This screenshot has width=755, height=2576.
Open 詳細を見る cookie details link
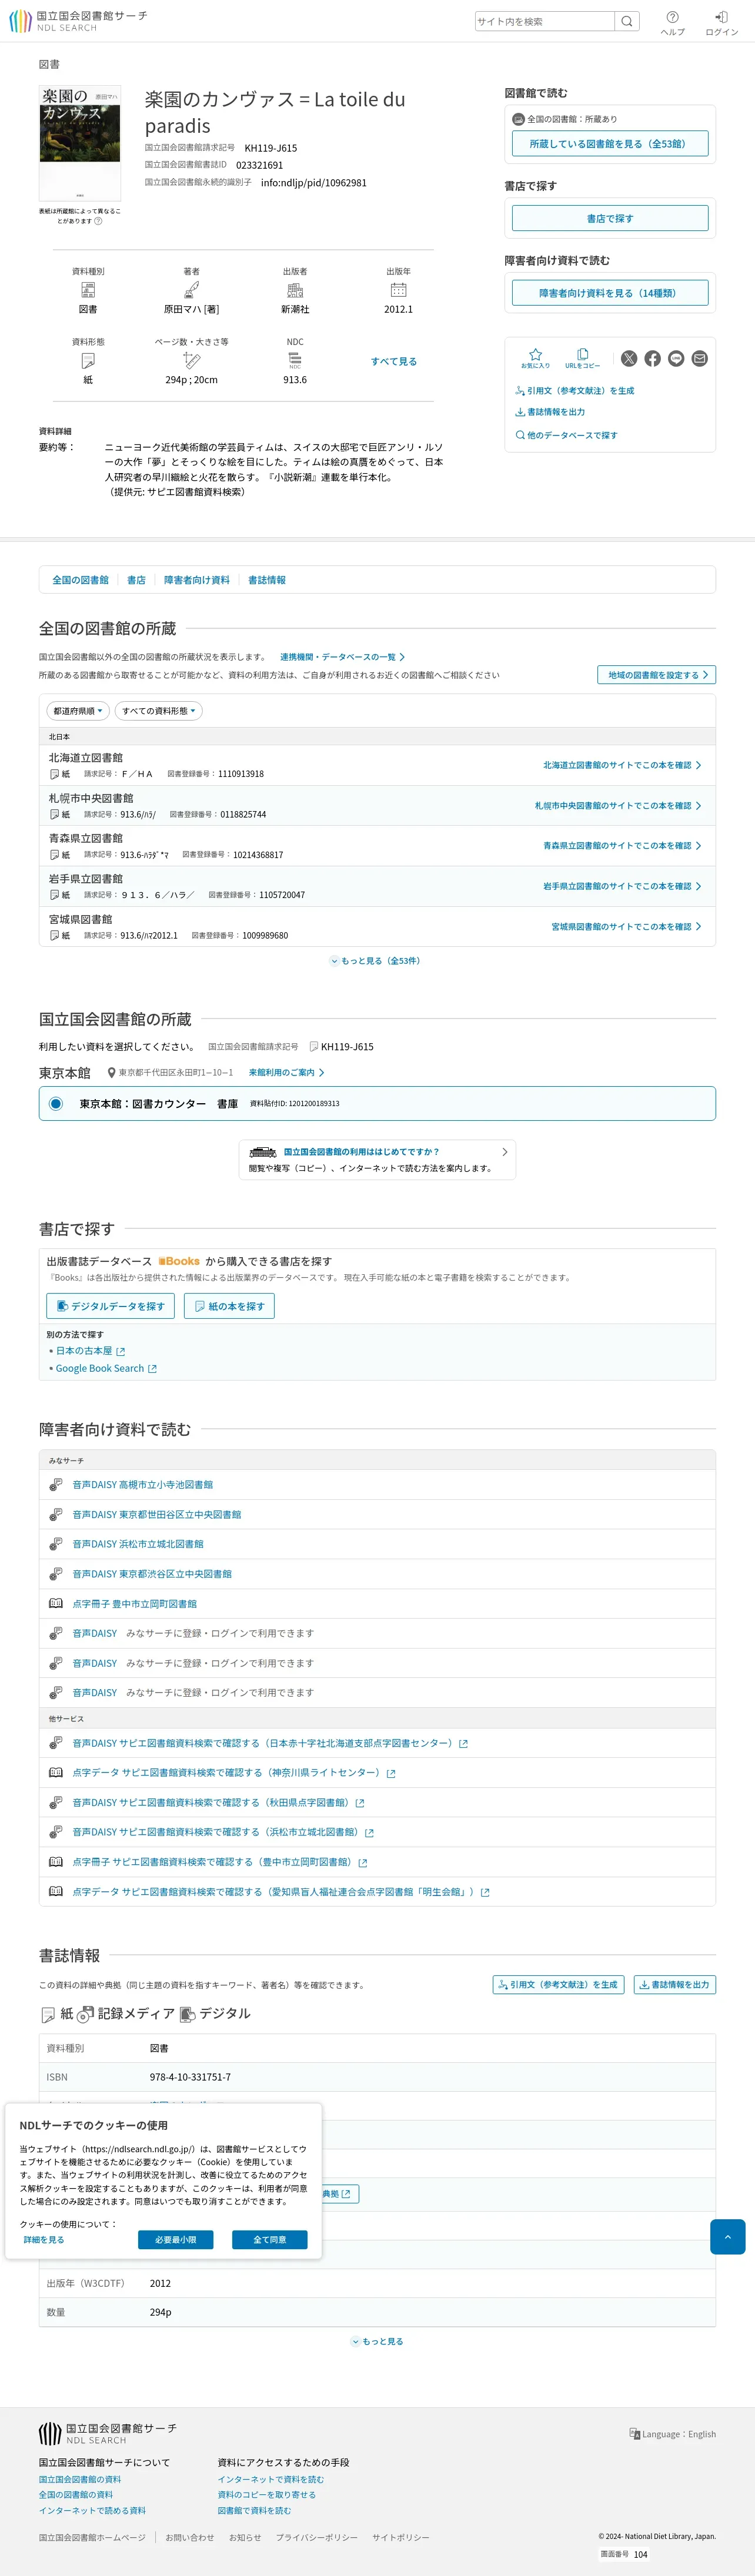tap(44, 2239)
